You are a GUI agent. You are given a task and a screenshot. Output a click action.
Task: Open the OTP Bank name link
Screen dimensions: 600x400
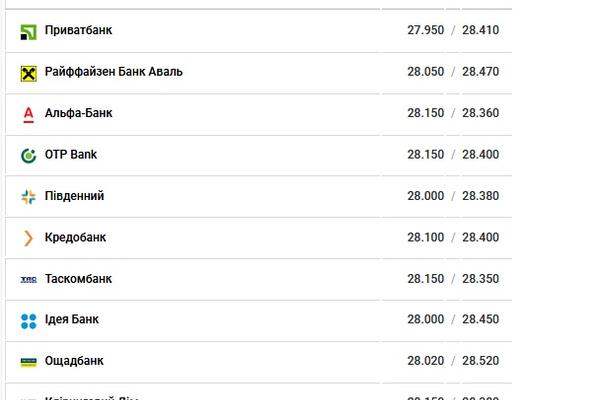click(x=71, y=154)
